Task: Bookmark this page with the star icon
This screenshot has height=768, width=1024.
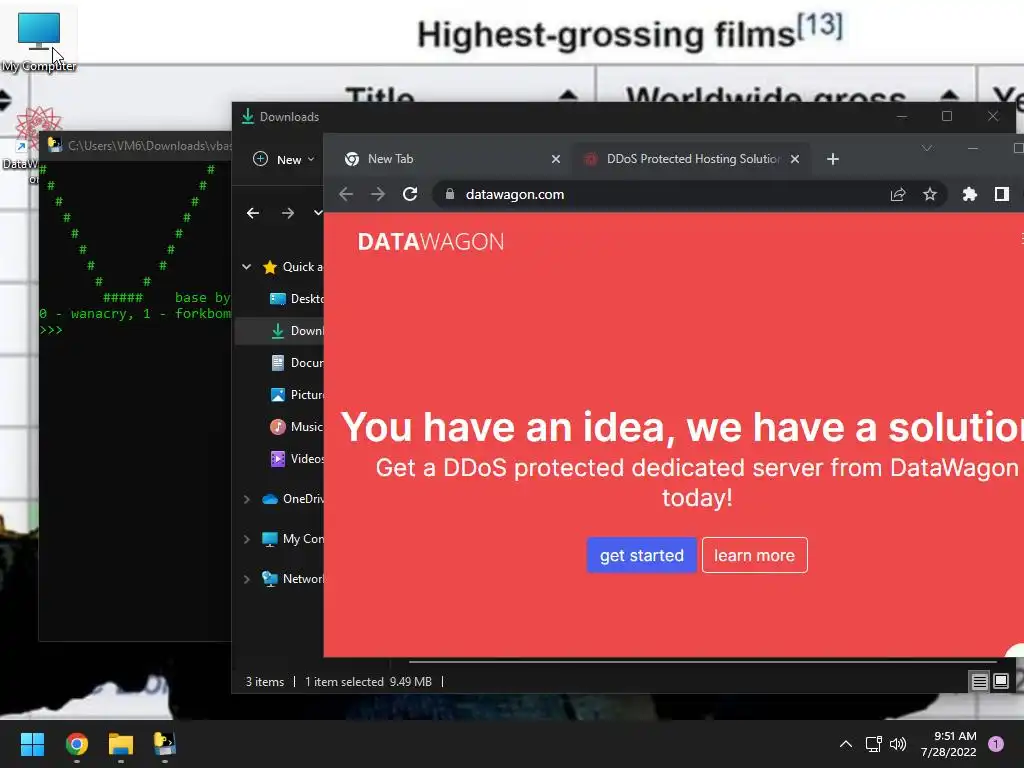Action: [930, 194]
